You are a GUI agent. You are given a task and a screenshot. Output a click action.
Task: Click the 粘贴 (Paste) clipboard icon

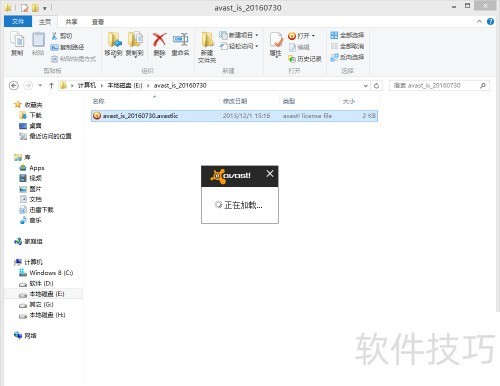(38, 44)
